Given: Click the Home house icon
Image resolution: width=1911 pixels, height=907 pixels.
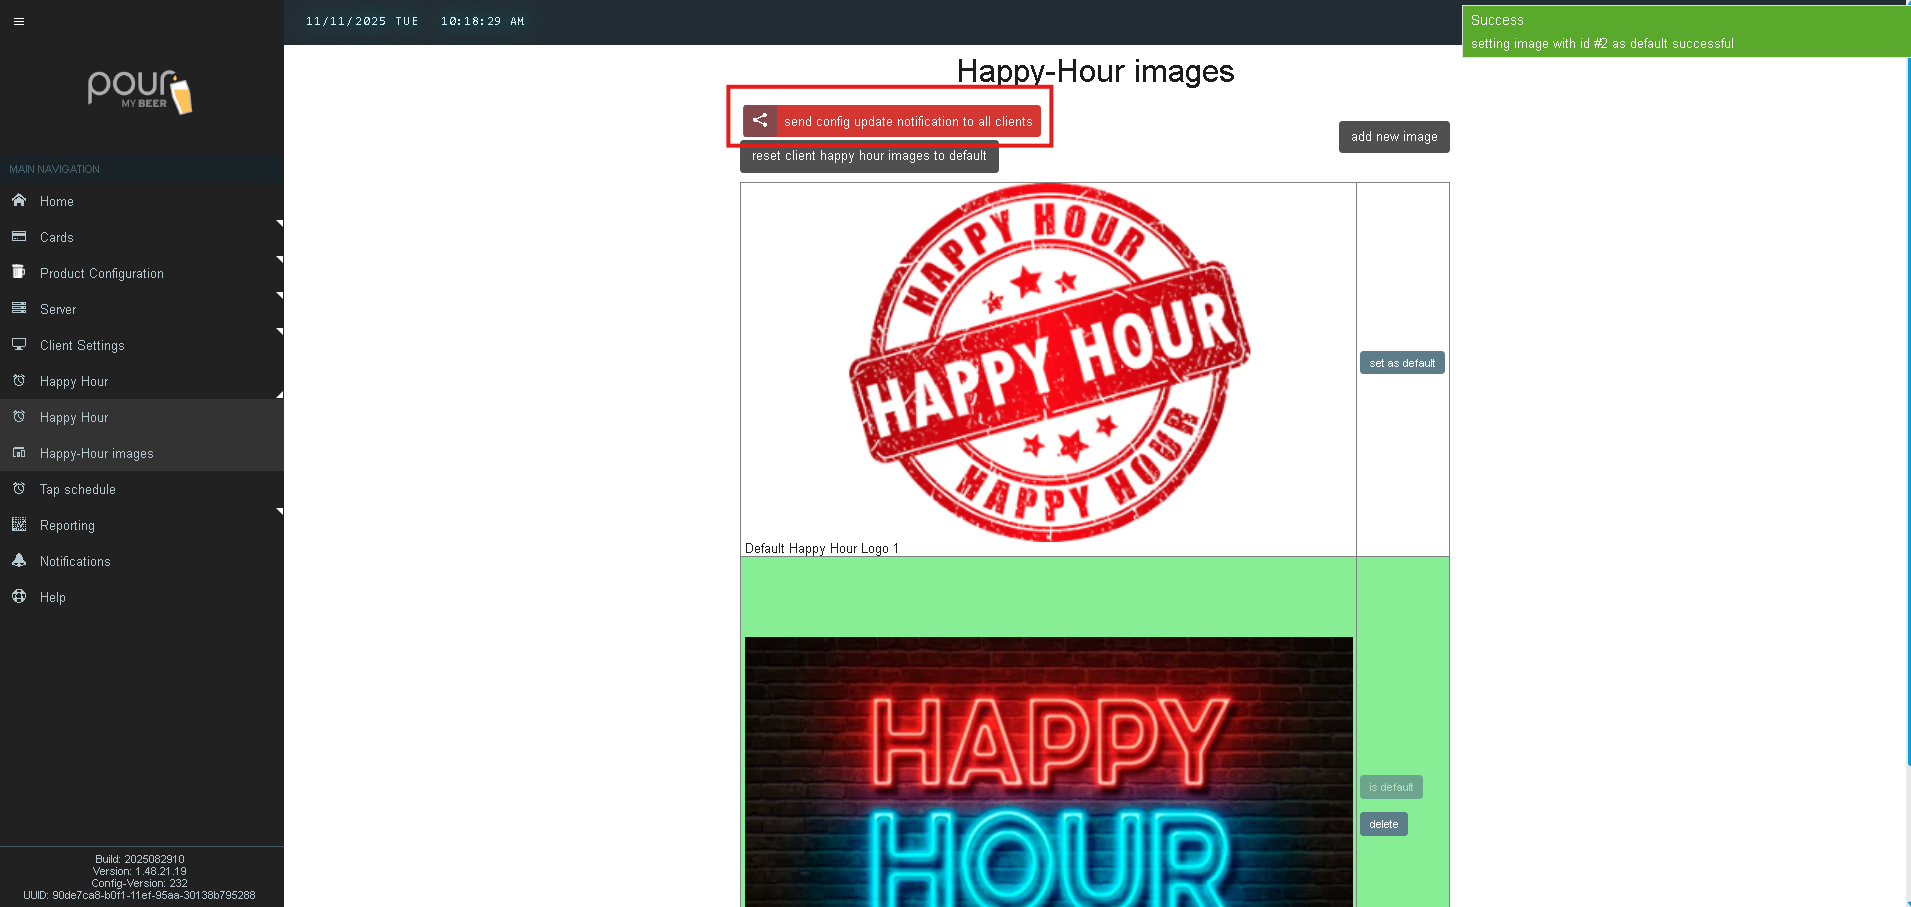Looking at the screenshot, I should tap(19, 200).
